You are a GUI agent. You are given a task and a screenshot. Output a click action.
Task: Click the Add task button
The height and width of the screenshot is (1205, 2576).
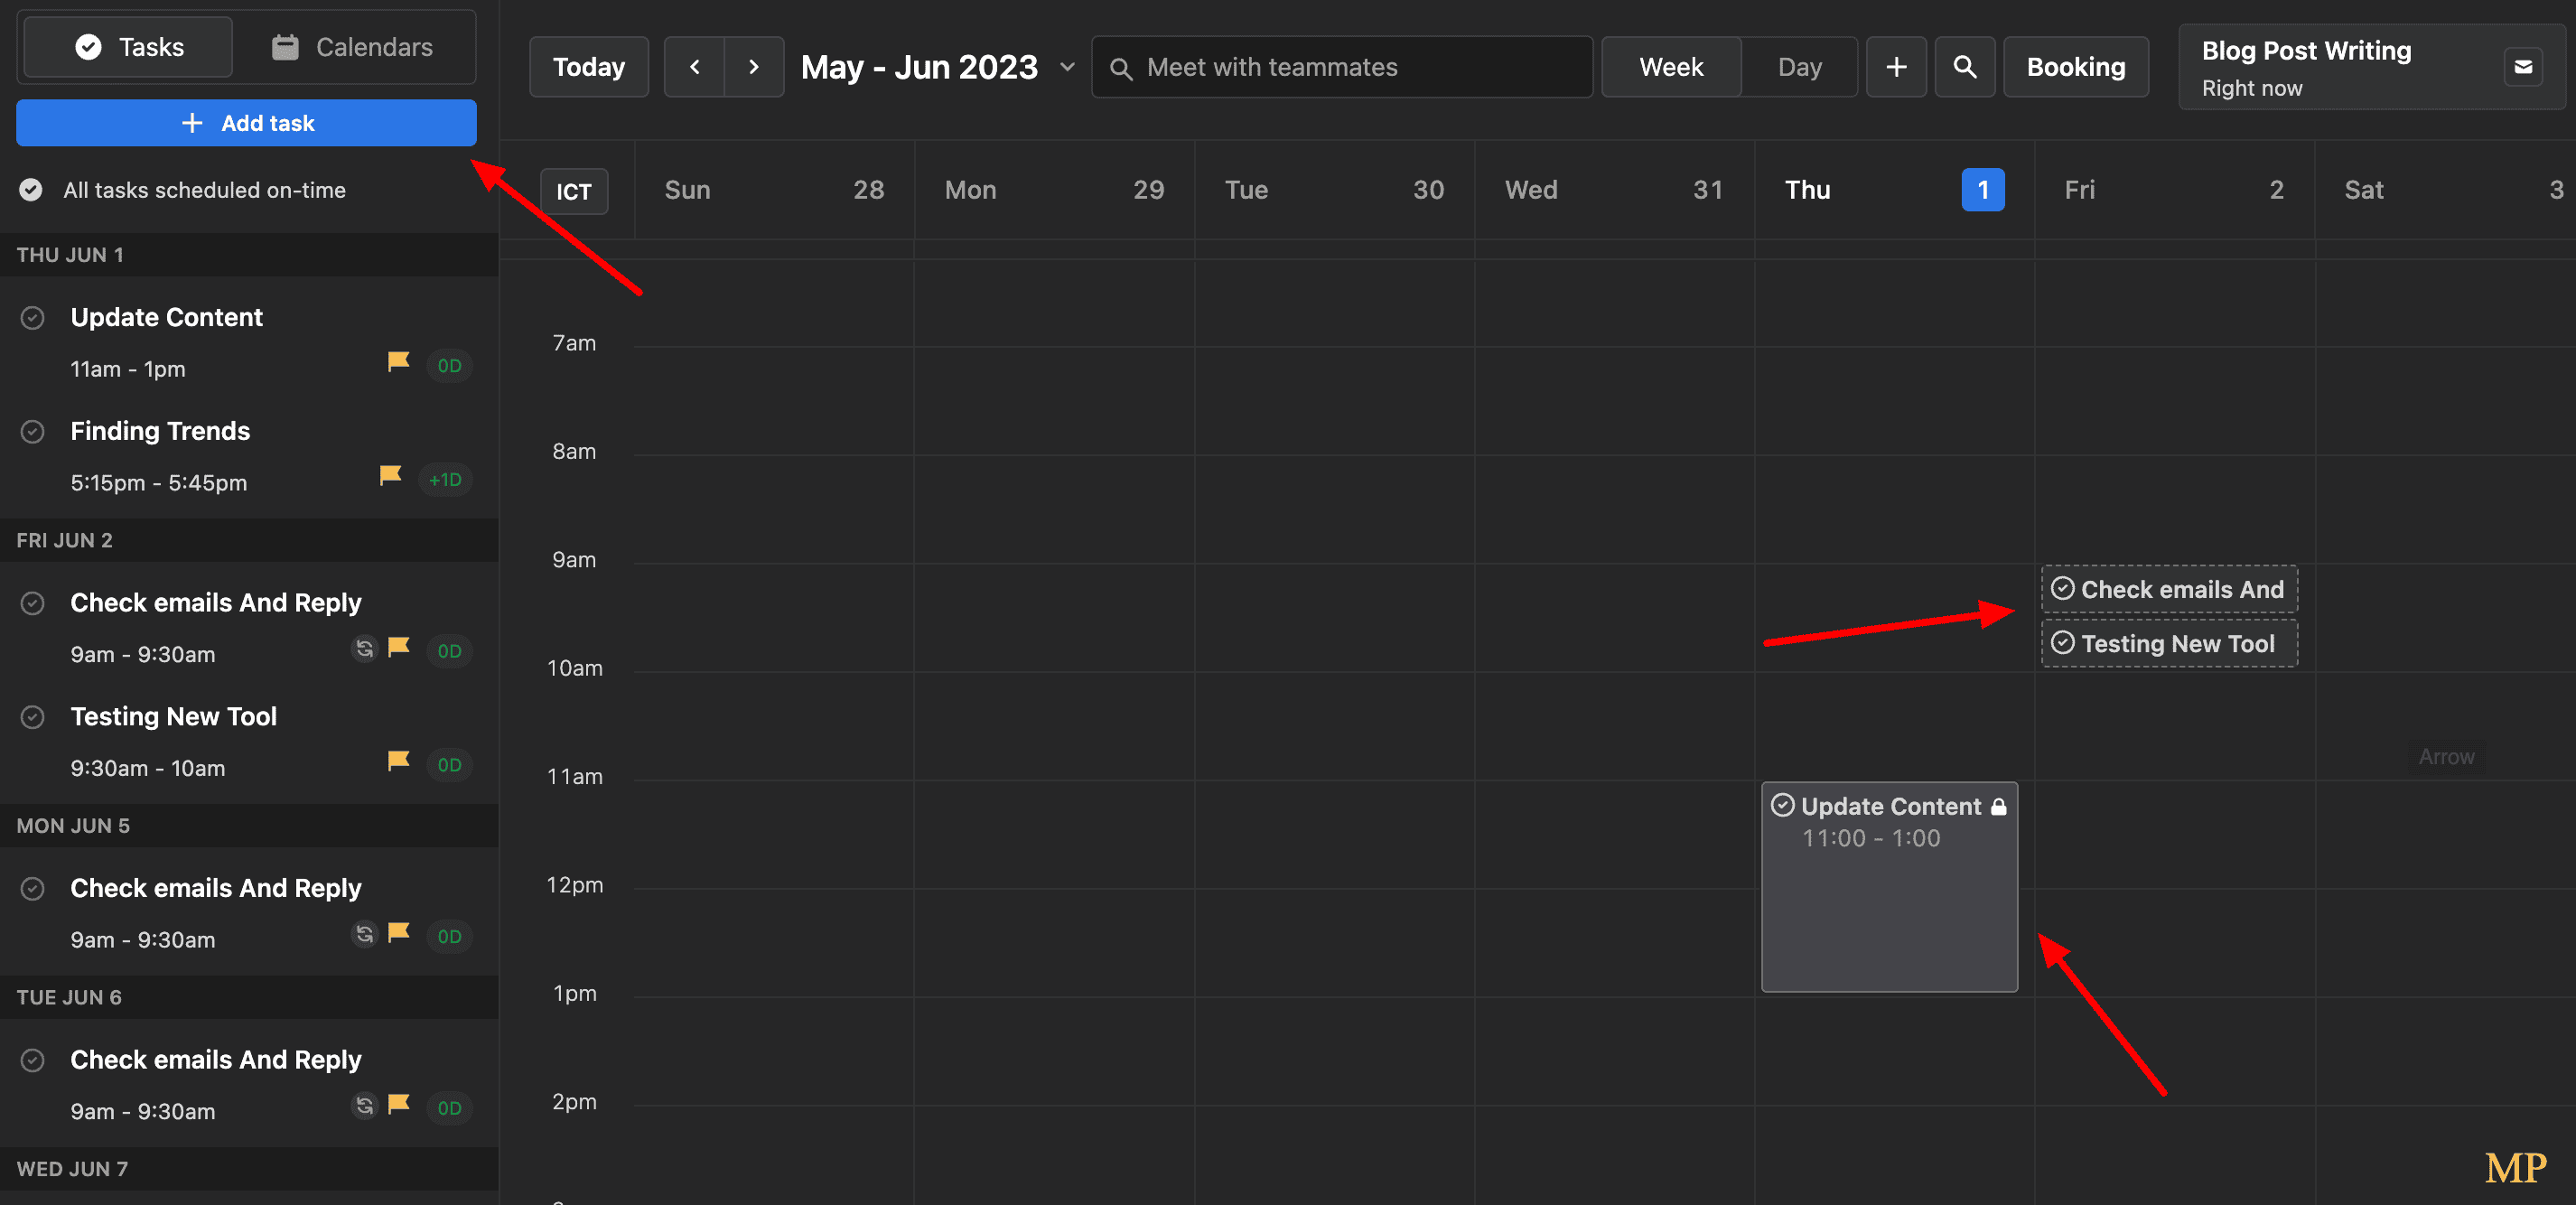(x=245, y=122)
